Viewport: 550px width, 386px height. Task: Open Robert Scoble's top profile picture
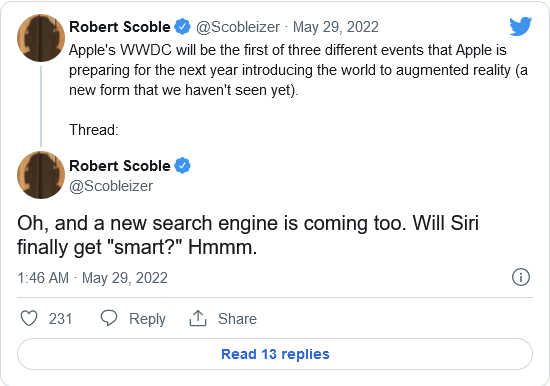click(x=41, y=38)
